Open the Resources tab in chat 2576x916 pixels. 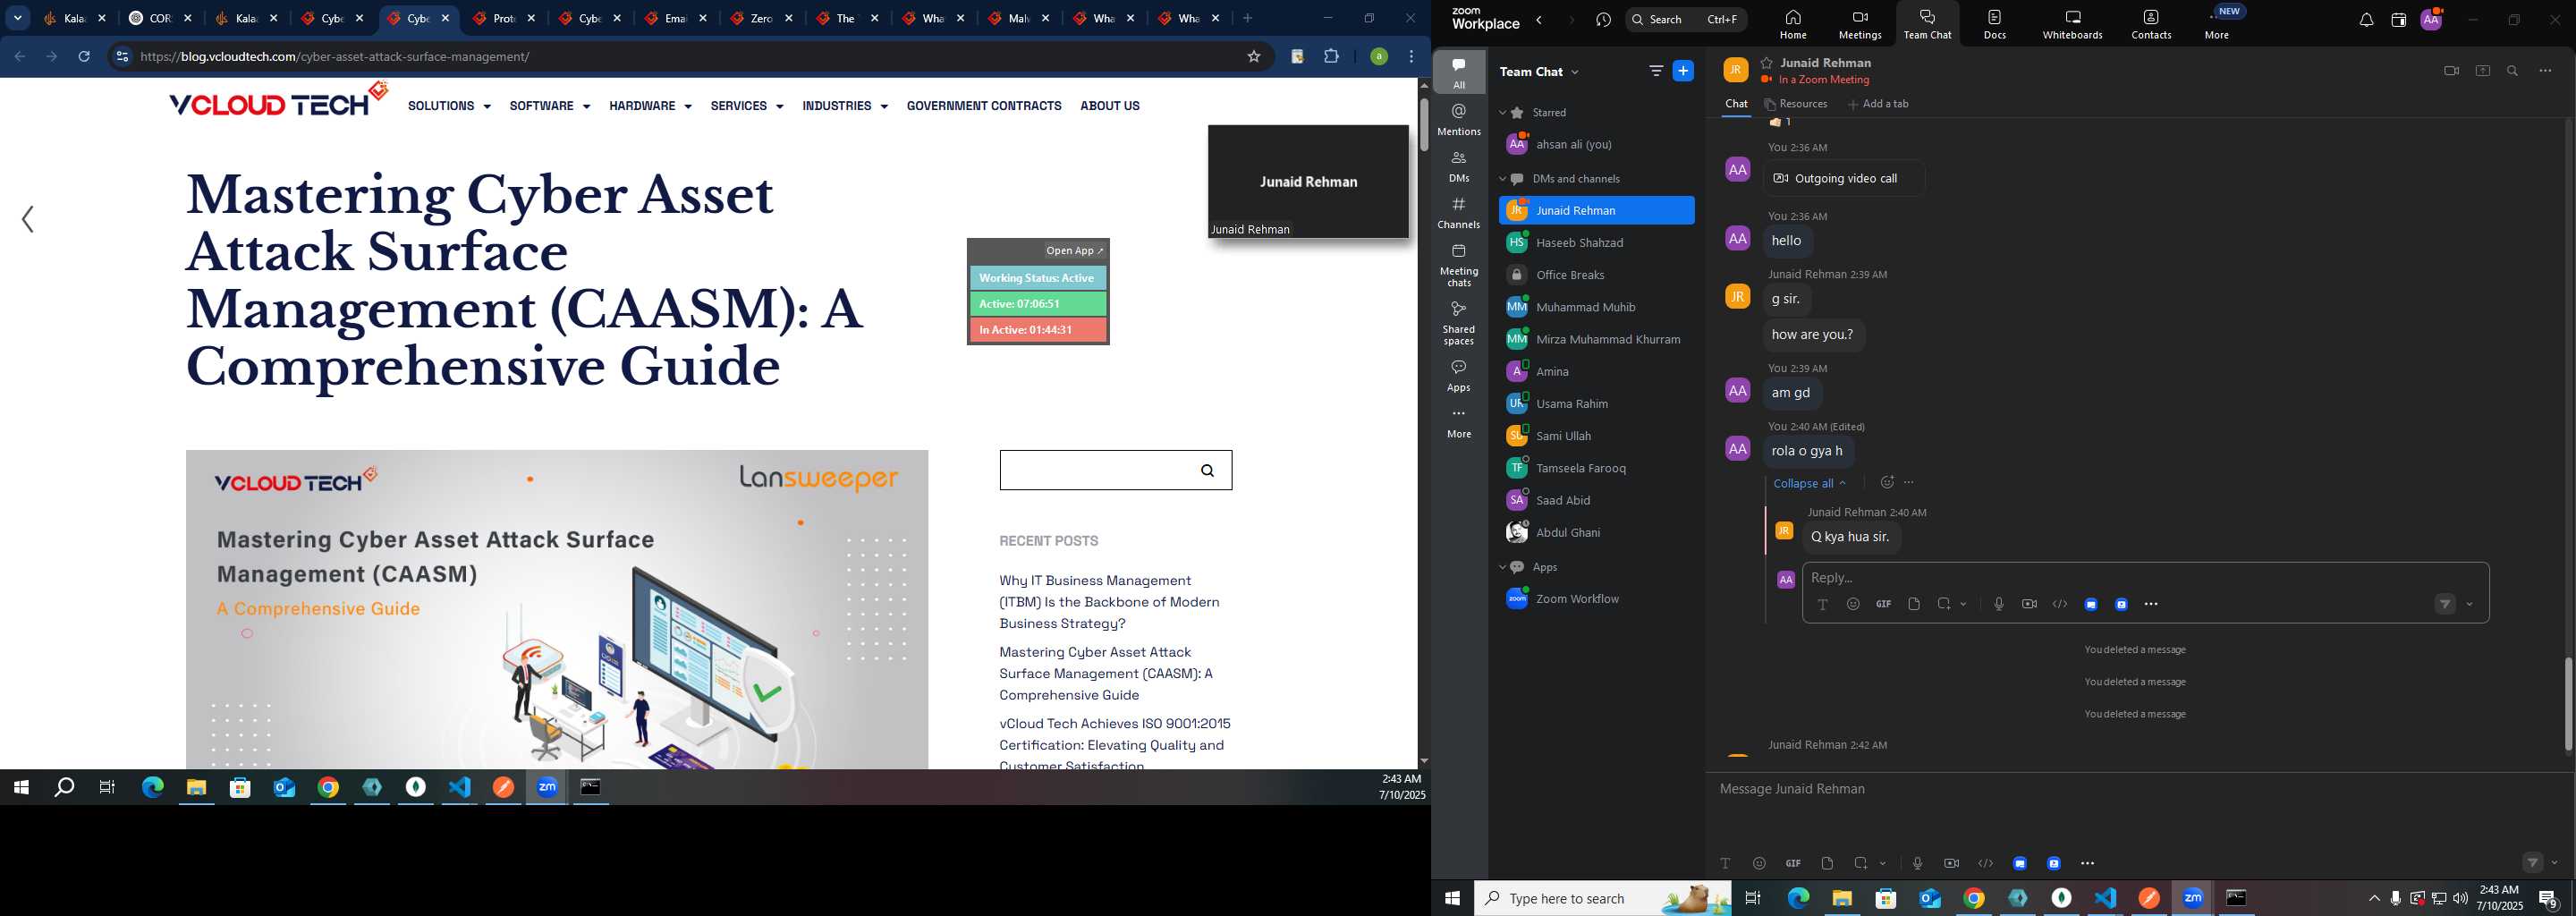(x=1796, y=104)
